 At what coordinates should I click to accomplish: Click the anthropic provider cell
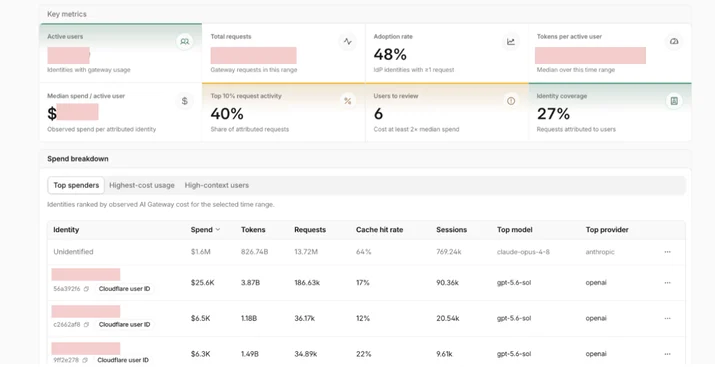[600, 252]
